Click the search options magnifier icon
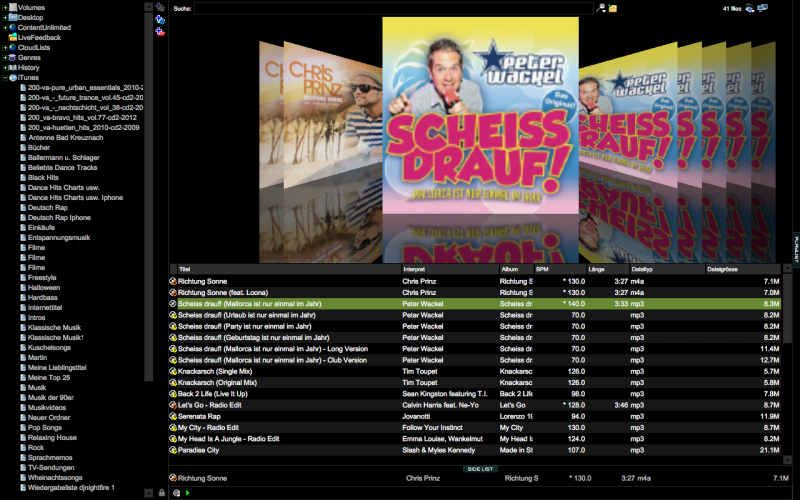Viewport: 800px width, 500px height. pos(601,8)
